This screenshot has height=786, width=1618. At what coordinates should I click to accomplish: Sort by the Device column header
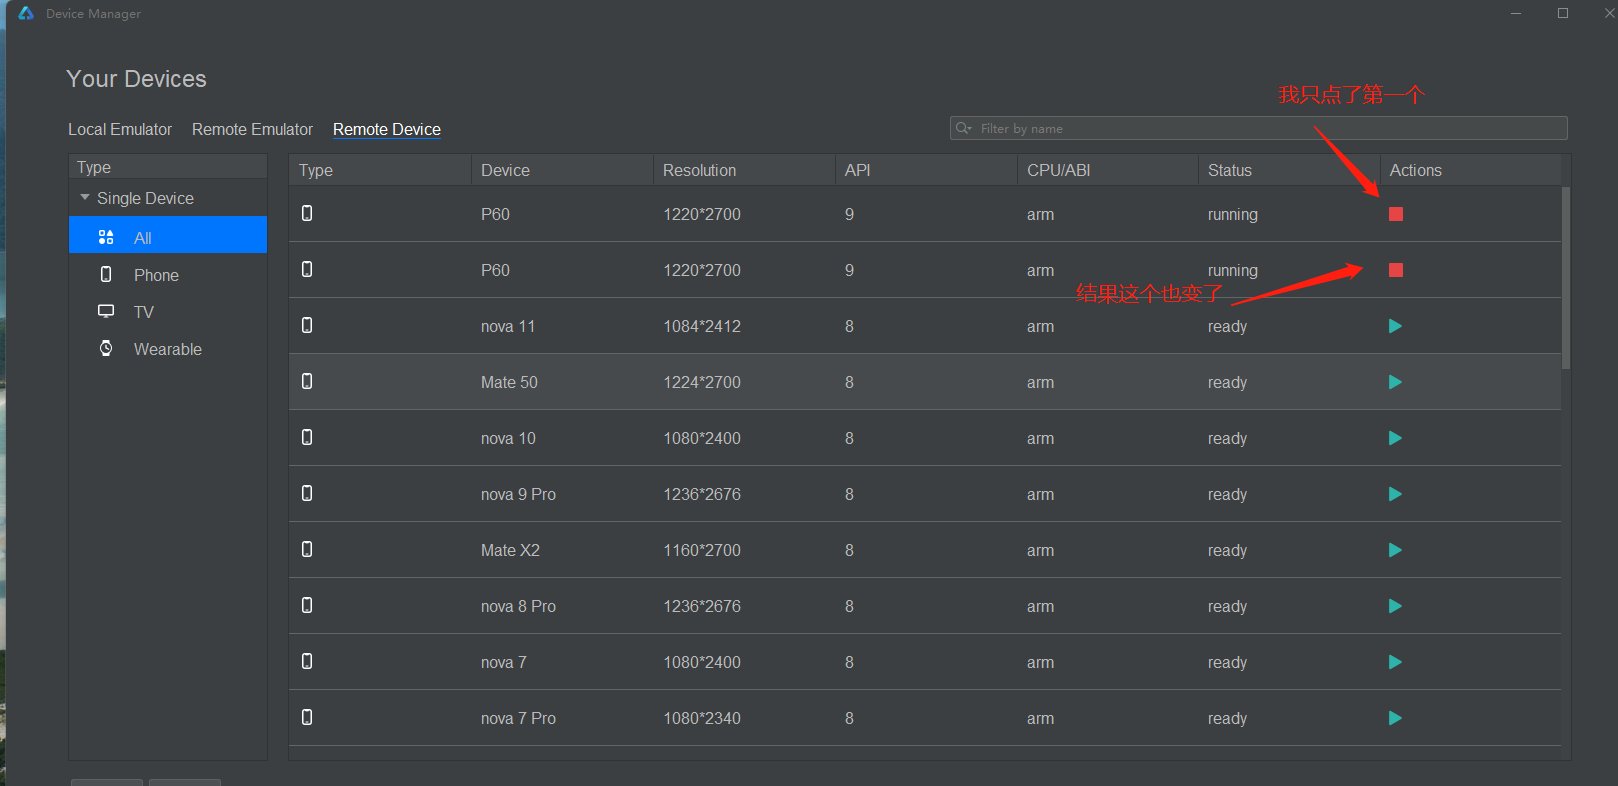562,170
